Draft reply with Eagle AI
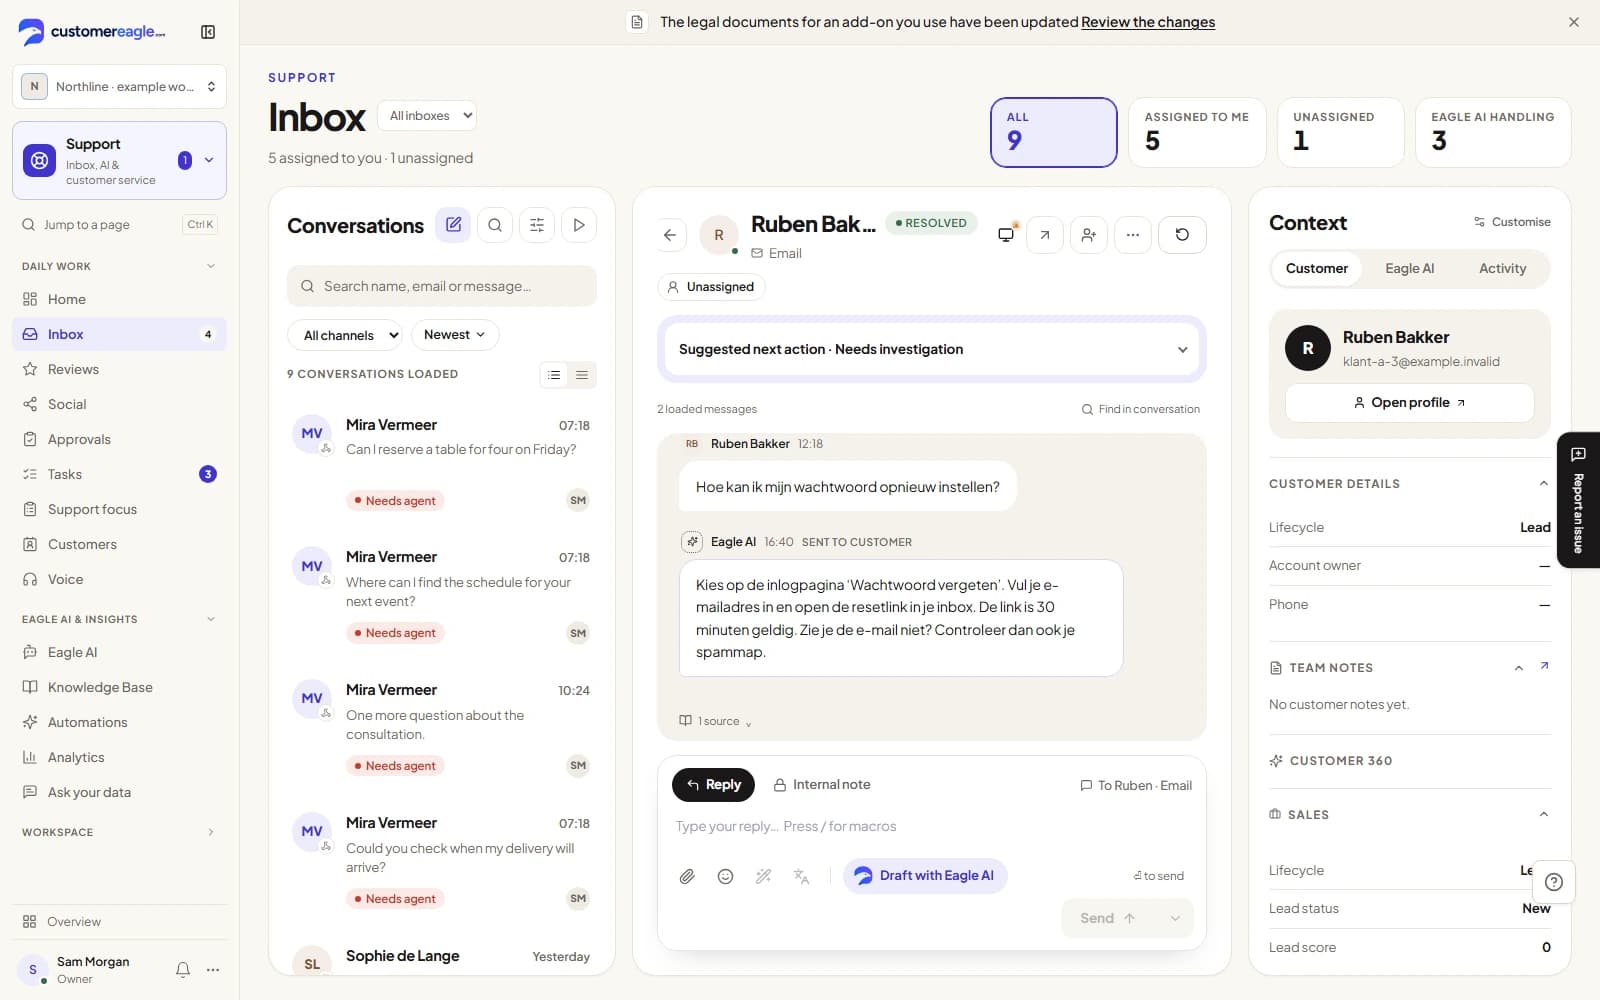 tap(925, 876)
